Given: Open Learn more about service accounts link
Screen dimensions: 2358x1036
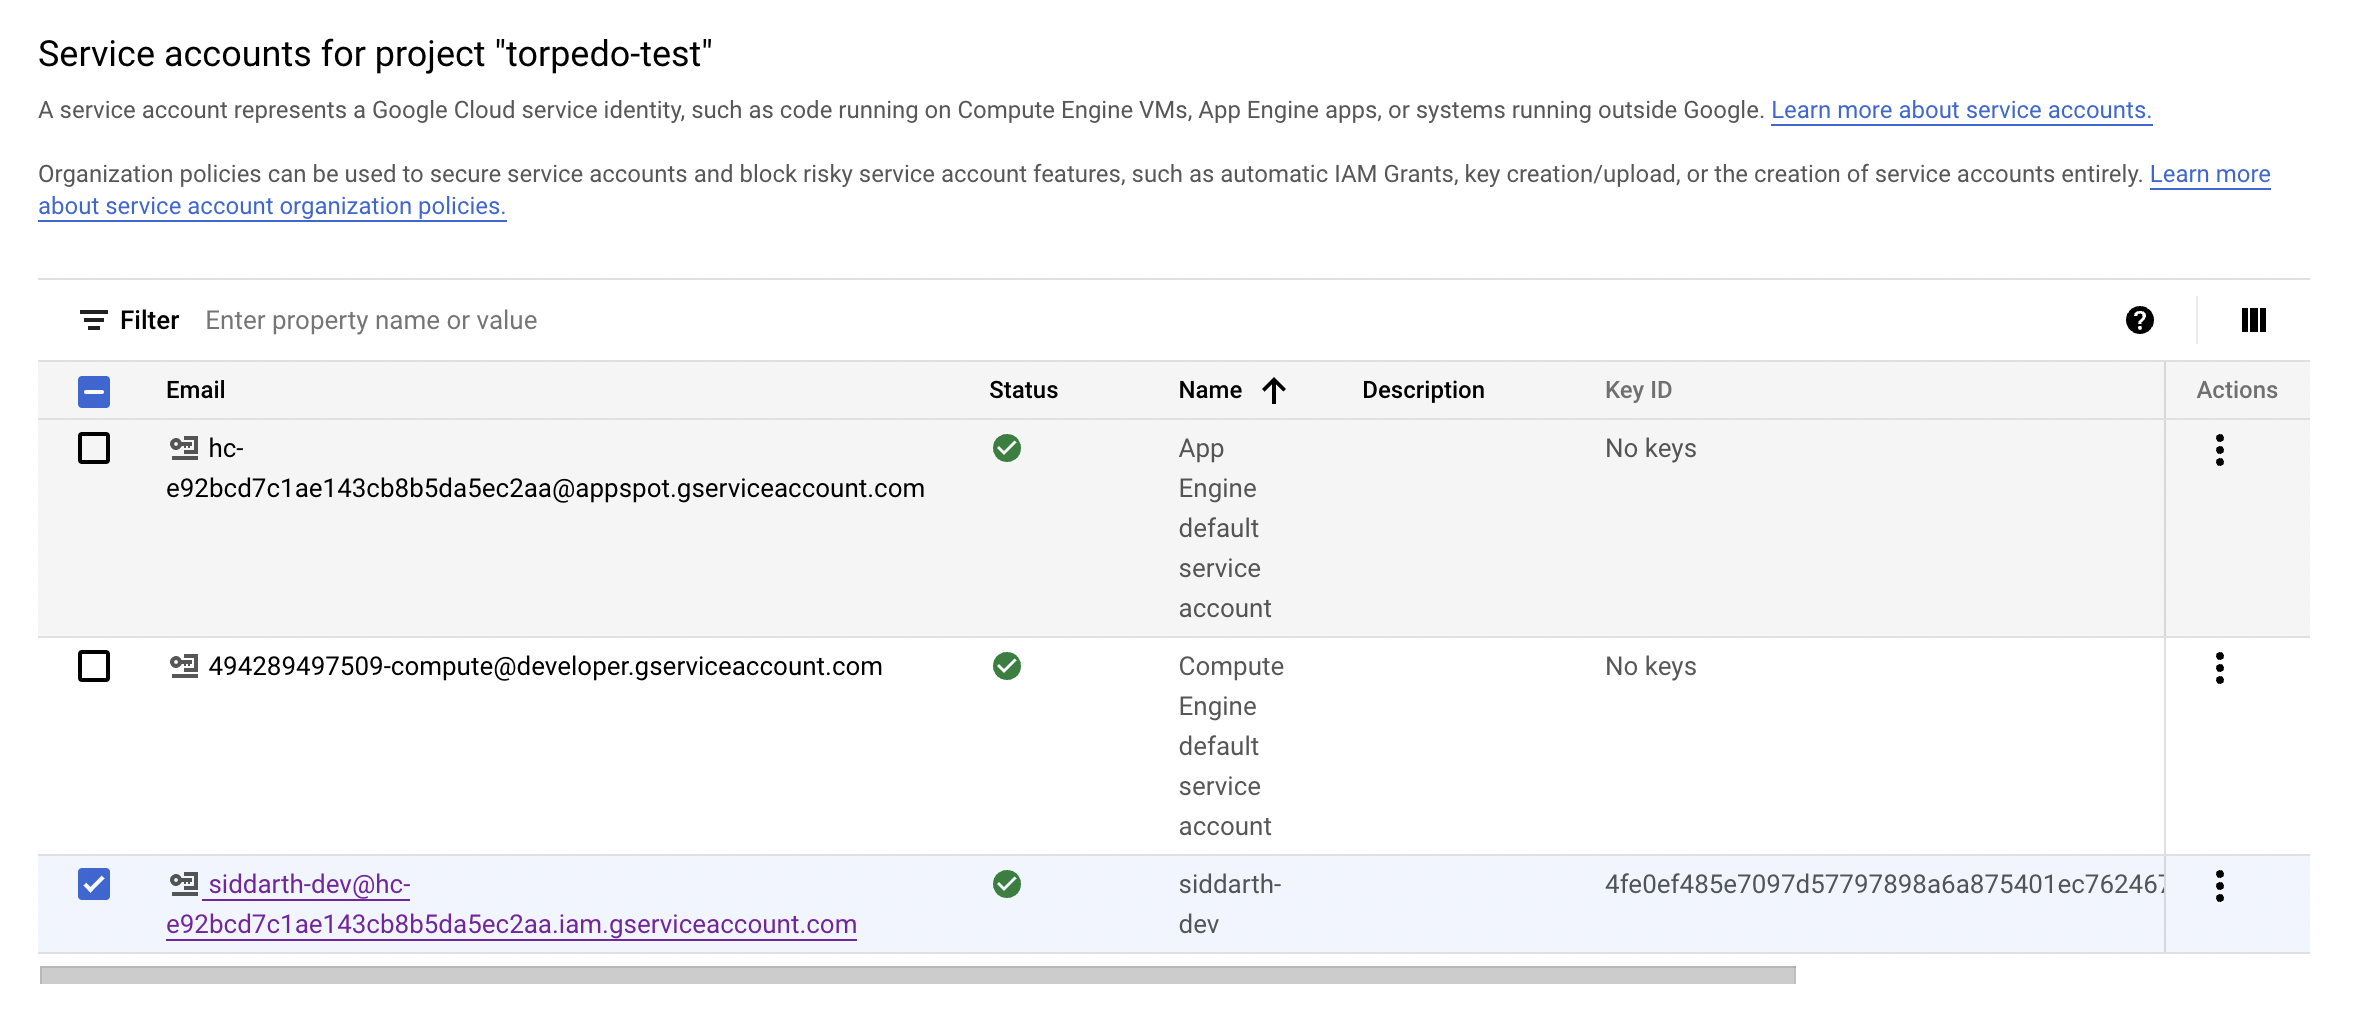Looking at the screenshot, I should coord(1960,110).
